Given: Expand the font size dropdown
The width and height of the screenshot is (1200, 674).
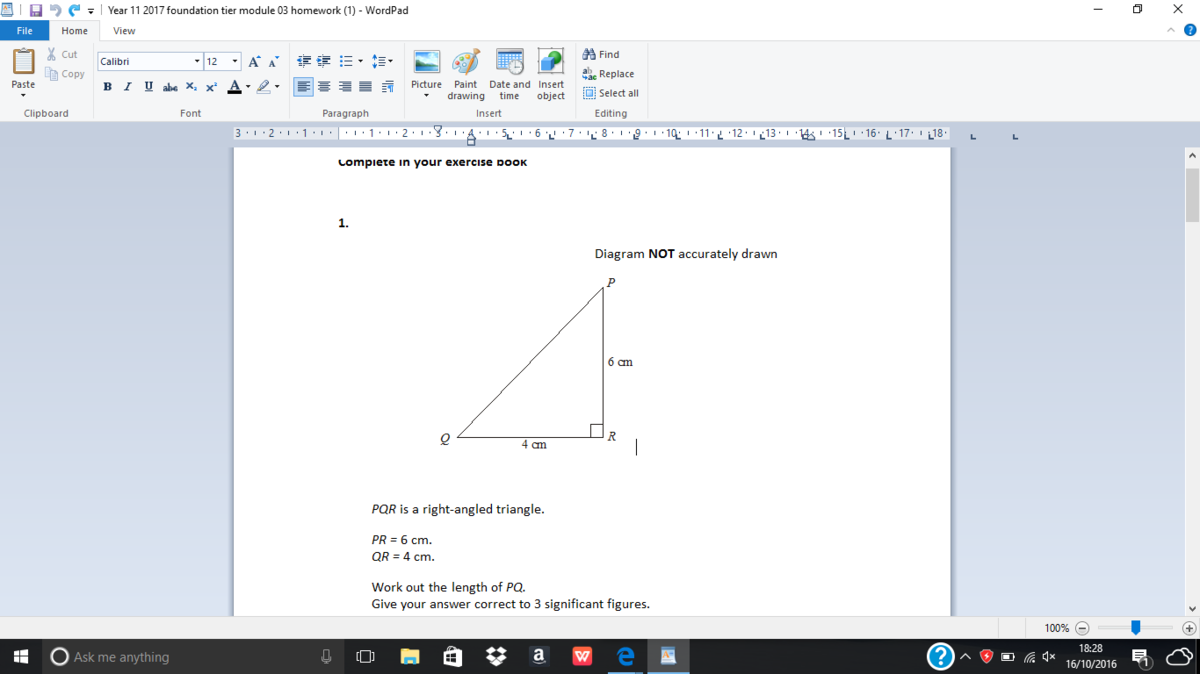Looking at the screenshot, I should click(235, 62).
